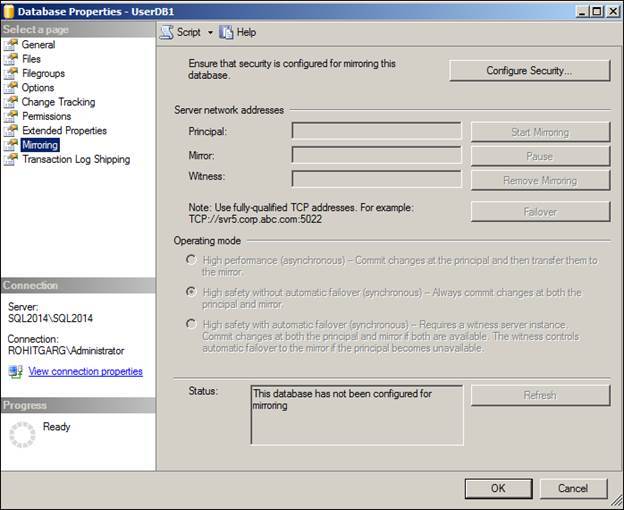The image size is (624, 510).
Task: Click the Cancel button
Action: click(x=573, y=489)
